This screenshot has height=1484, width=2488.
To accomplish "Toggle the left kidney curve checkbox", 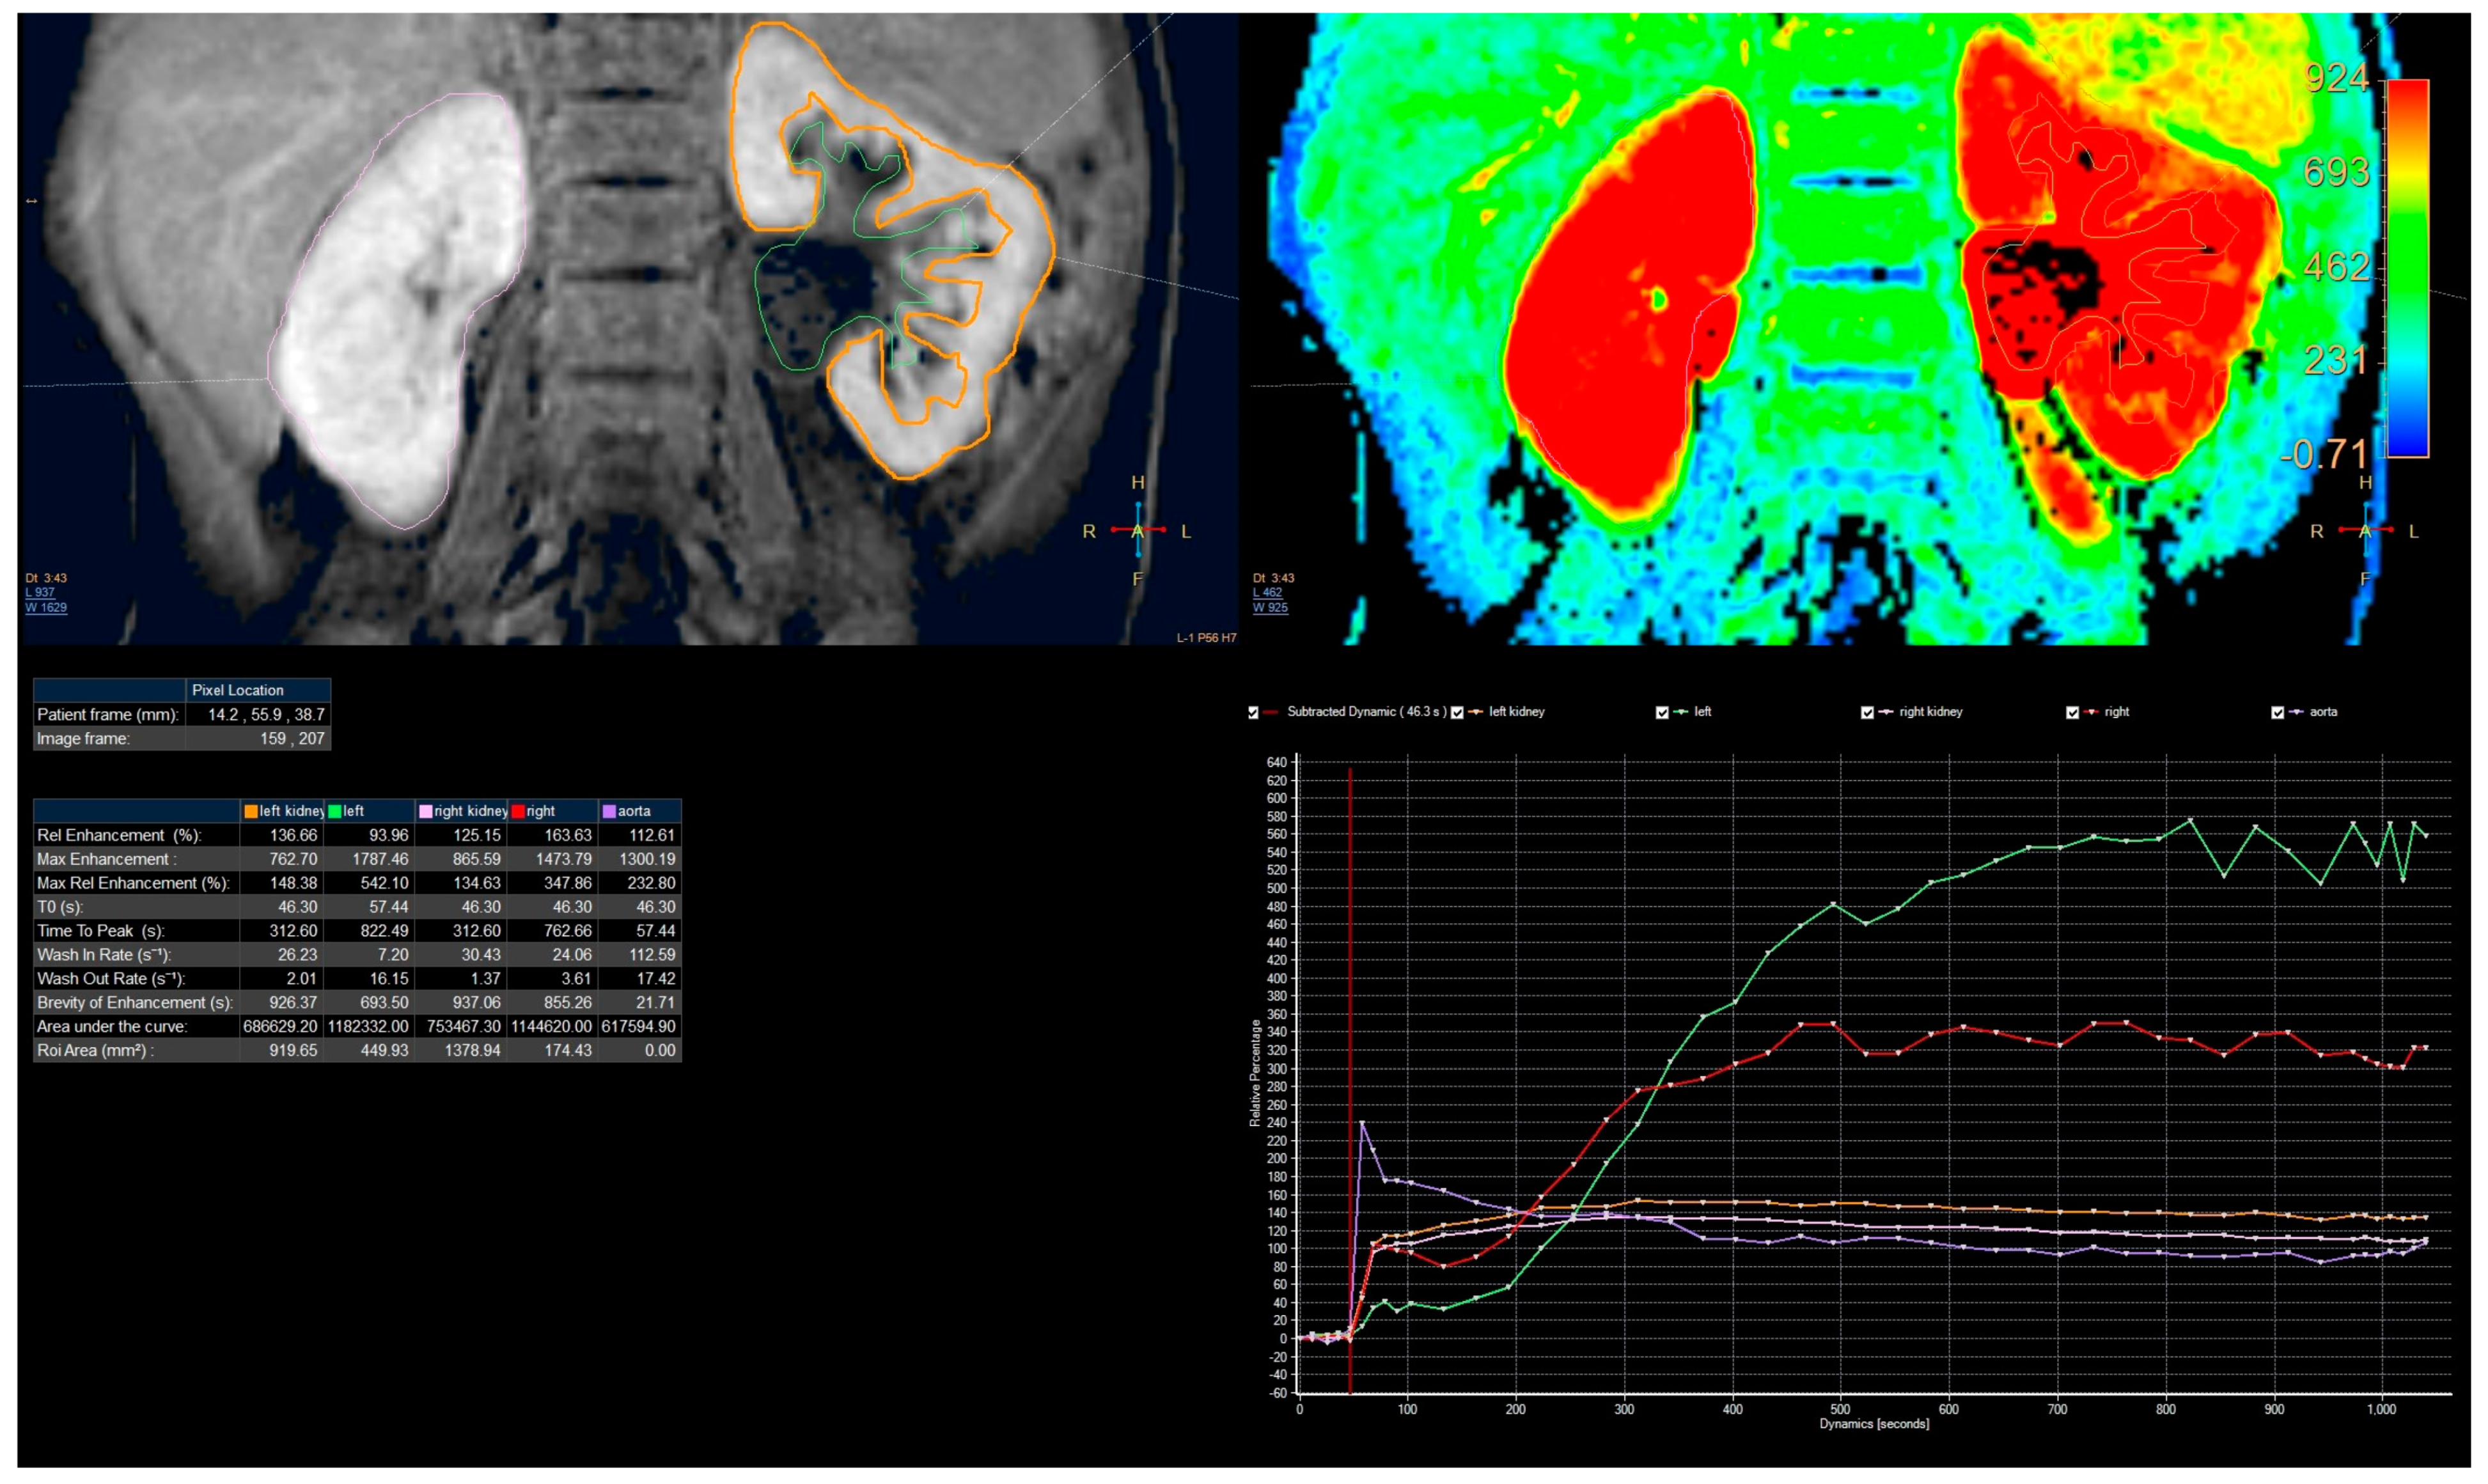I will tap(1457, 713).
